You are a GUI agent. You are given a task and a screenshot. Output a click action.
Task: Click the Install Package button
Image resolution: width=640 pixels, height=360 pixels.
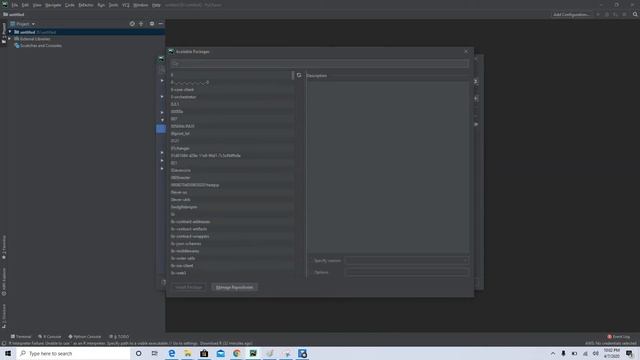click(189, 287)
